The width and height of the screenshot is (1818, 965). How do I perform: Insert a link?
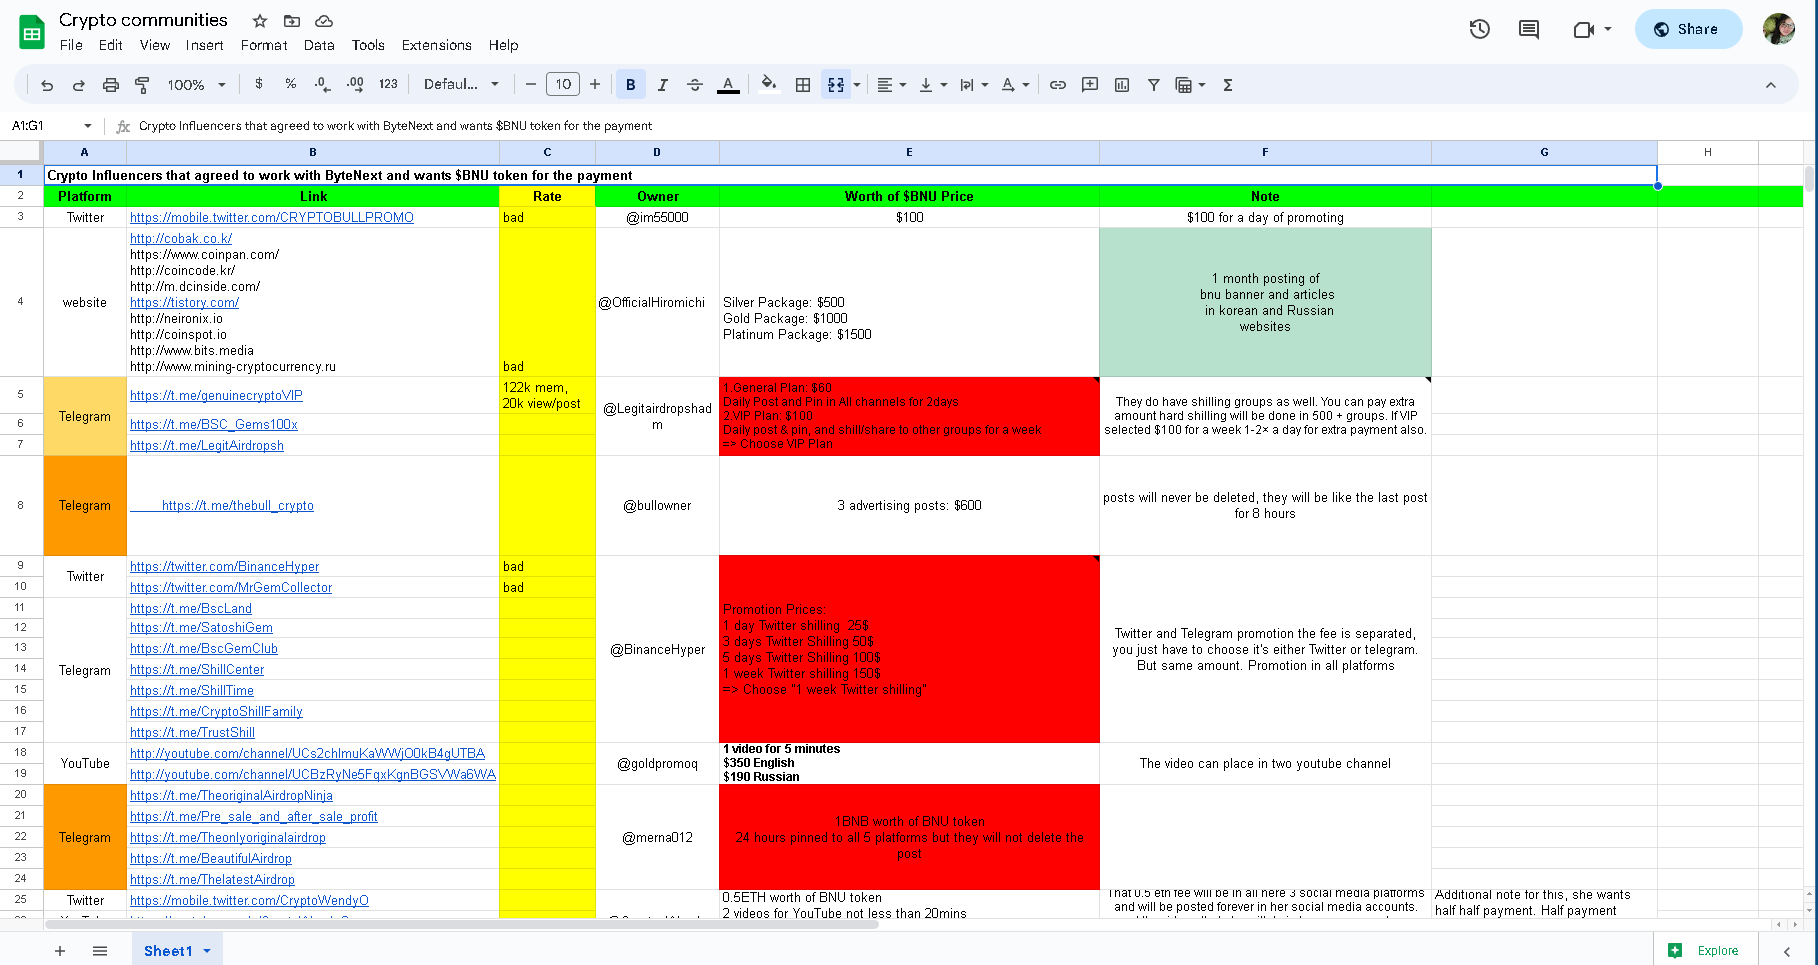(1057, 85)
